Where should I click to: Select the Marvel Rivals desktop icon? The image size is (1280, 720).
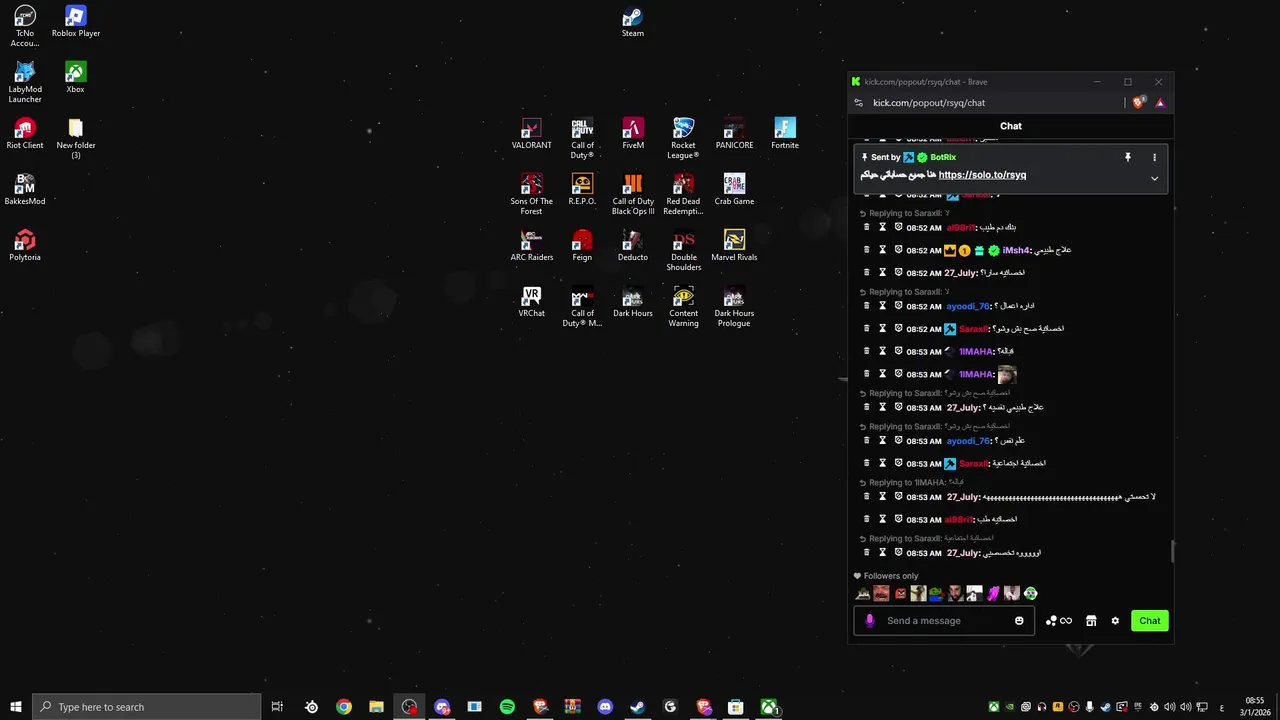click(x=734, y=246)
